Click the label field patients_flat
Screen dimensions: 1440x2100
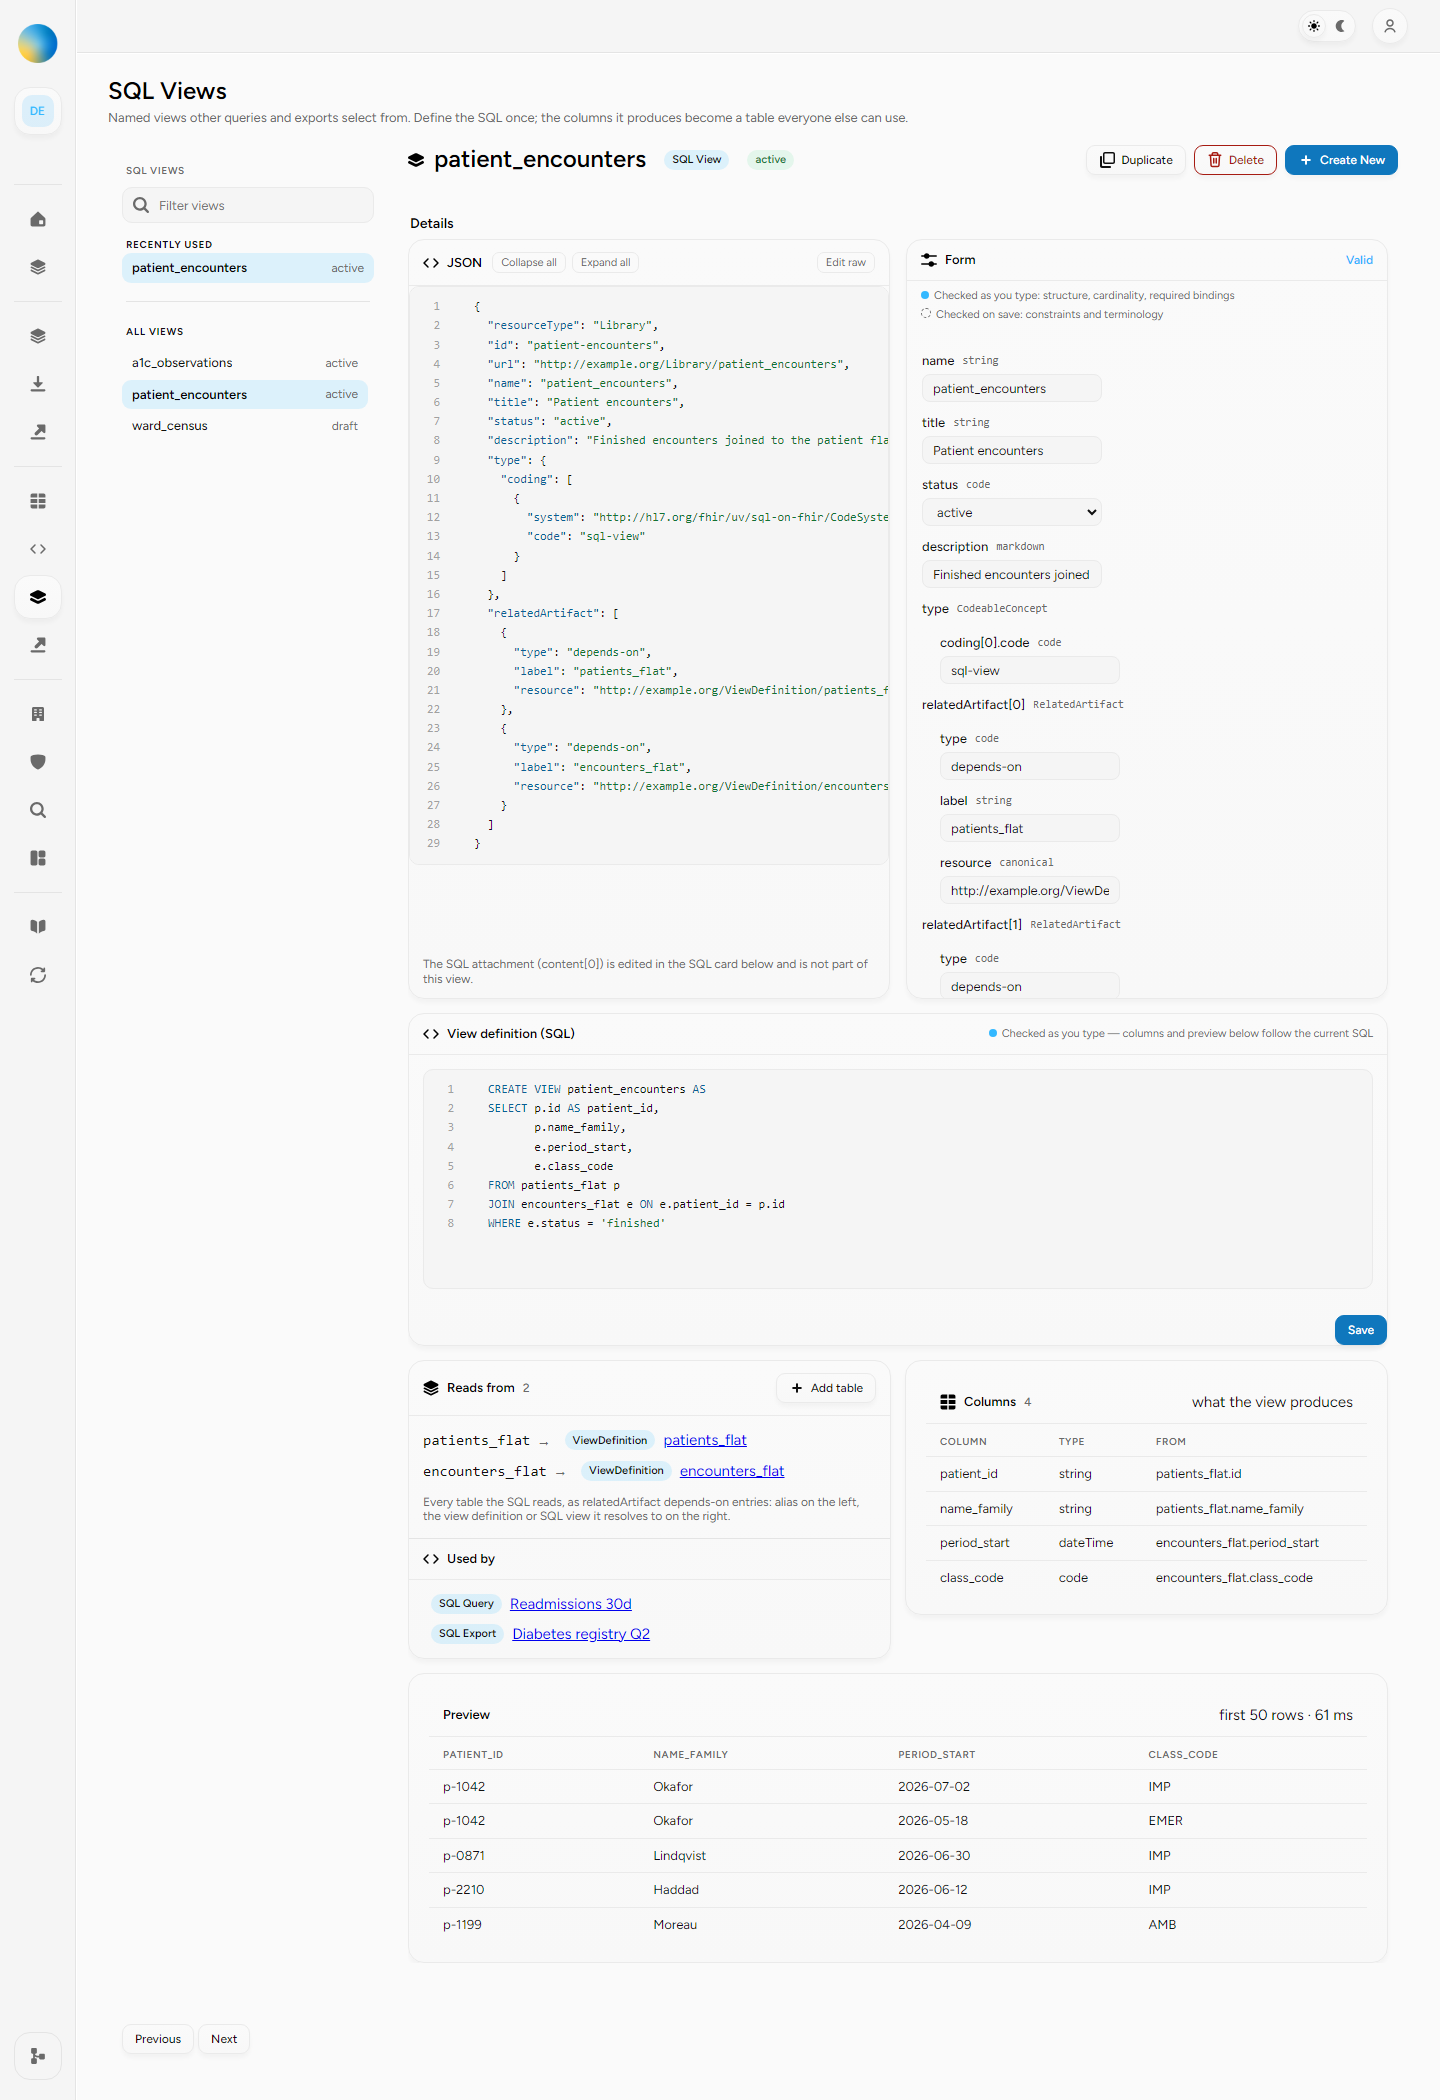click(x=1029, y=829)
